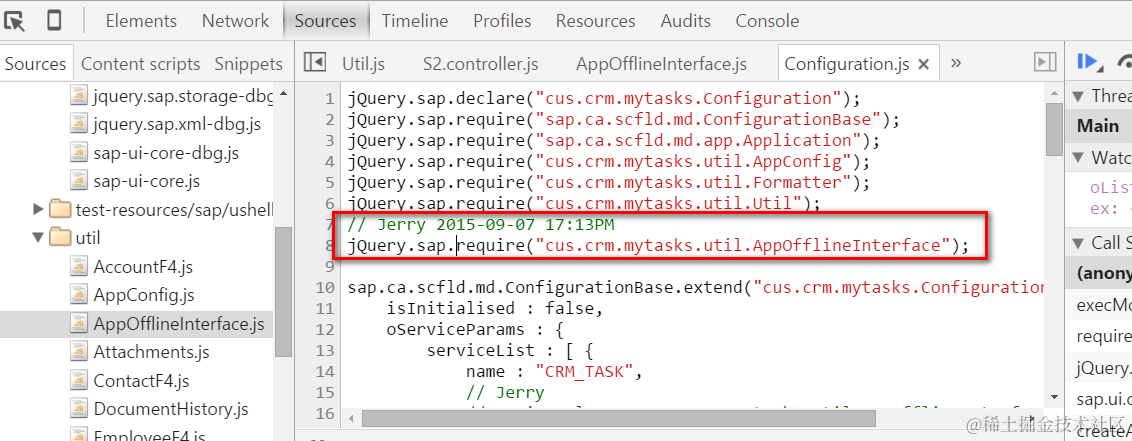Open jquery.sap.xml-dbg.js file
This screenshot has height=441, width=1132.
click(177, 125)
